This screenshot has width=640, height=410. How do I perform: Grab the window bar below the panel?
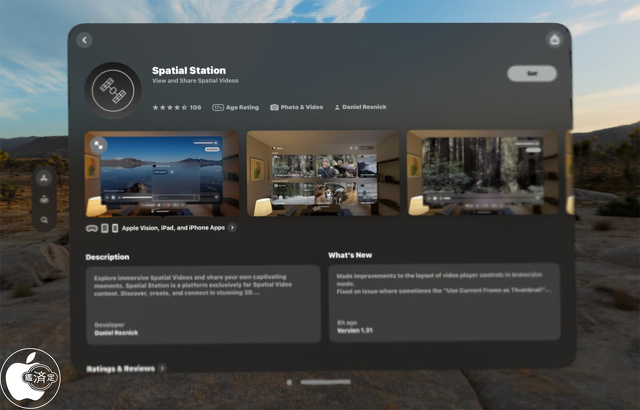tap(325, 382)
